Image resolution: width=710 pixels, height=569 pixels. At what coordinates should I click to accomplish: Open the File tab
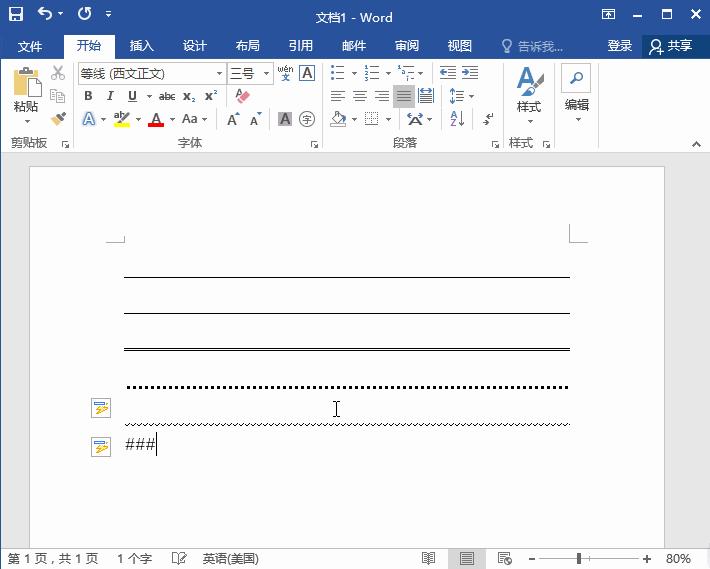tap(30, 46)
